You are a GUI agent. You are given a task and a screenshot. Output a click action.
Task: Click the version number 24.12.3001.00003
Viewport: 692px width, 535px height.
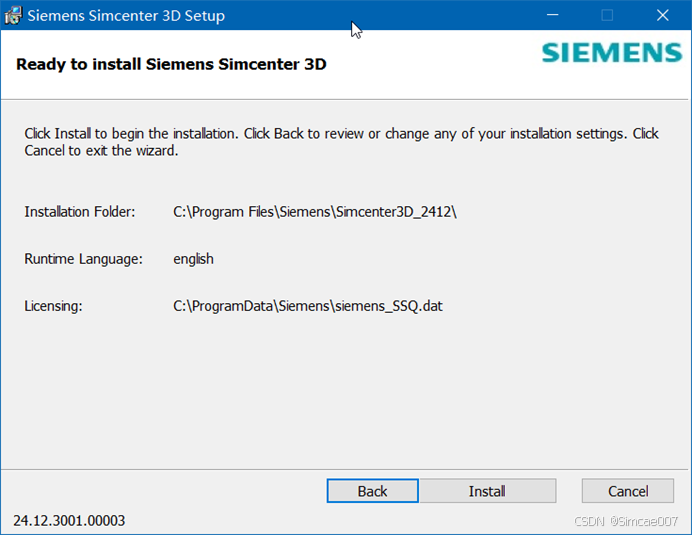click(69, 521)
